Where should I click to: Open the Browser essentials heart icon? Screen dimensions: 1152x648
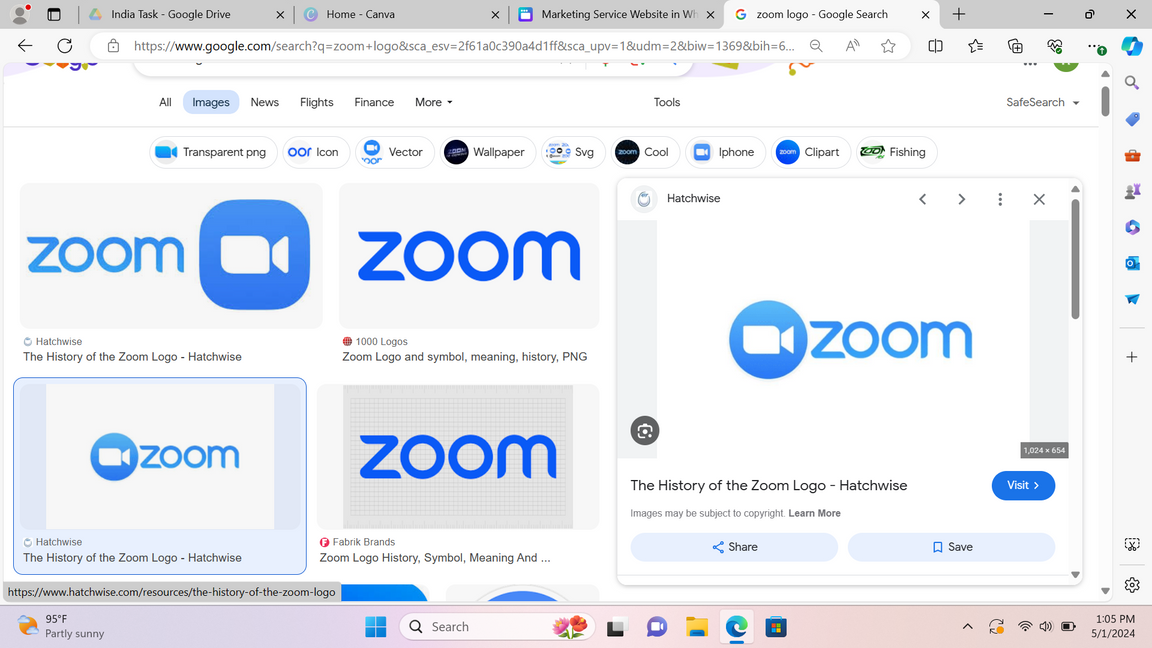[x=1055, y=46]
